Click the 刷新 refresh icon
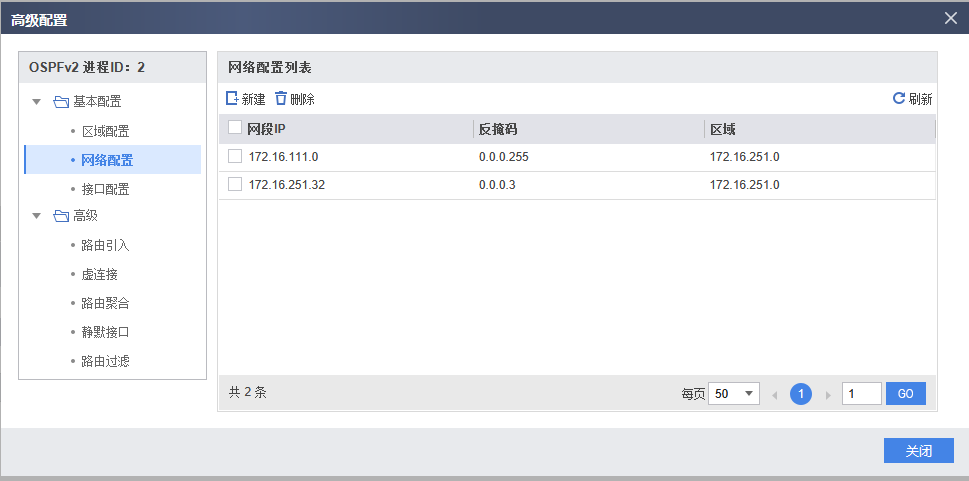Screen dimensions: 969x481 click(x=899, y=99)
